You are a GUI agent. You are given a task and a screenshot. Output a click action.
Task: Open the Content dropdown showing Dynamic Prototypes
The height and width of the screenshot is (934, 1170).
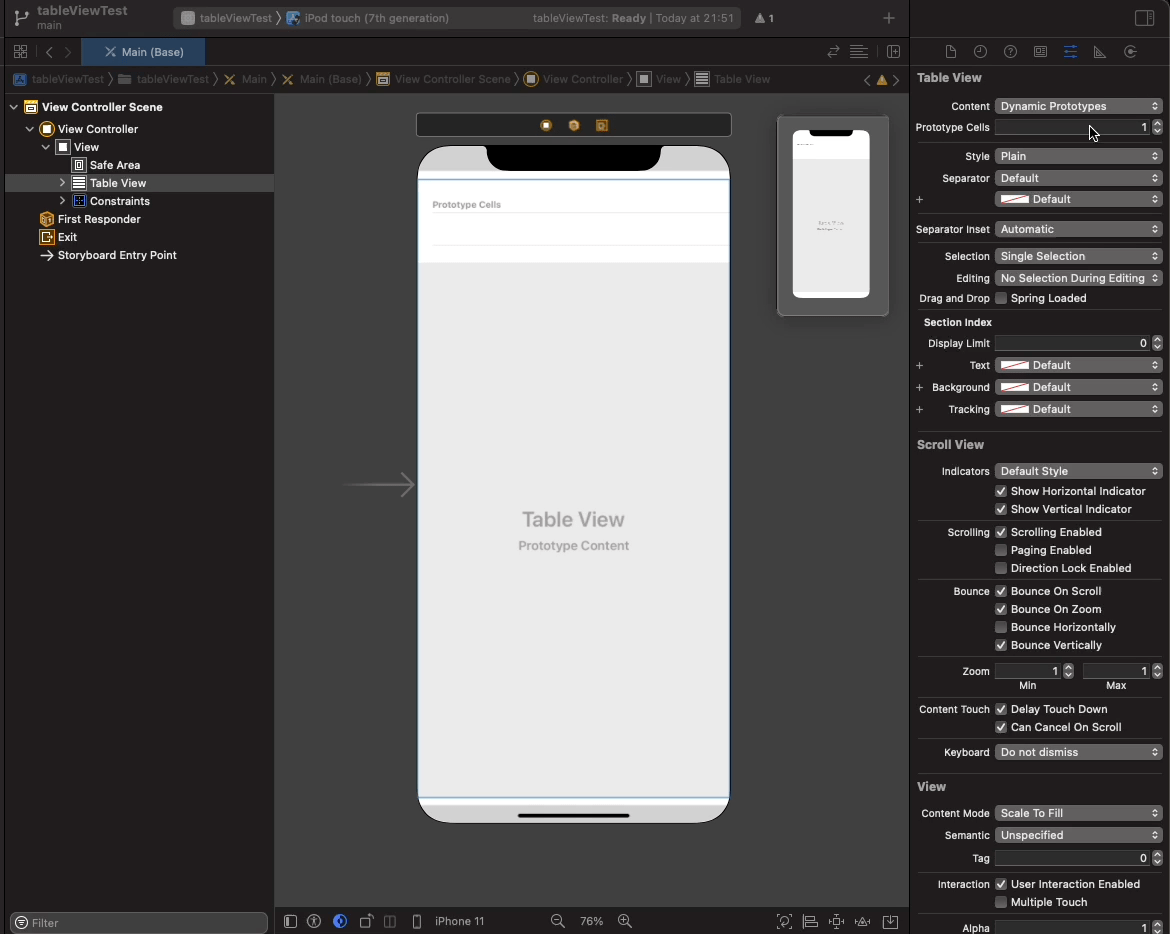click(x=1078, y=106)
